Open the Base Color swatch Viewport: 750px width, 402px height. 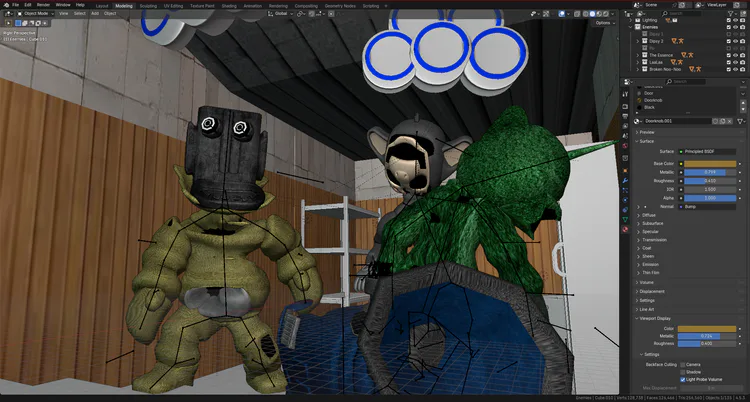coord(710,164)
